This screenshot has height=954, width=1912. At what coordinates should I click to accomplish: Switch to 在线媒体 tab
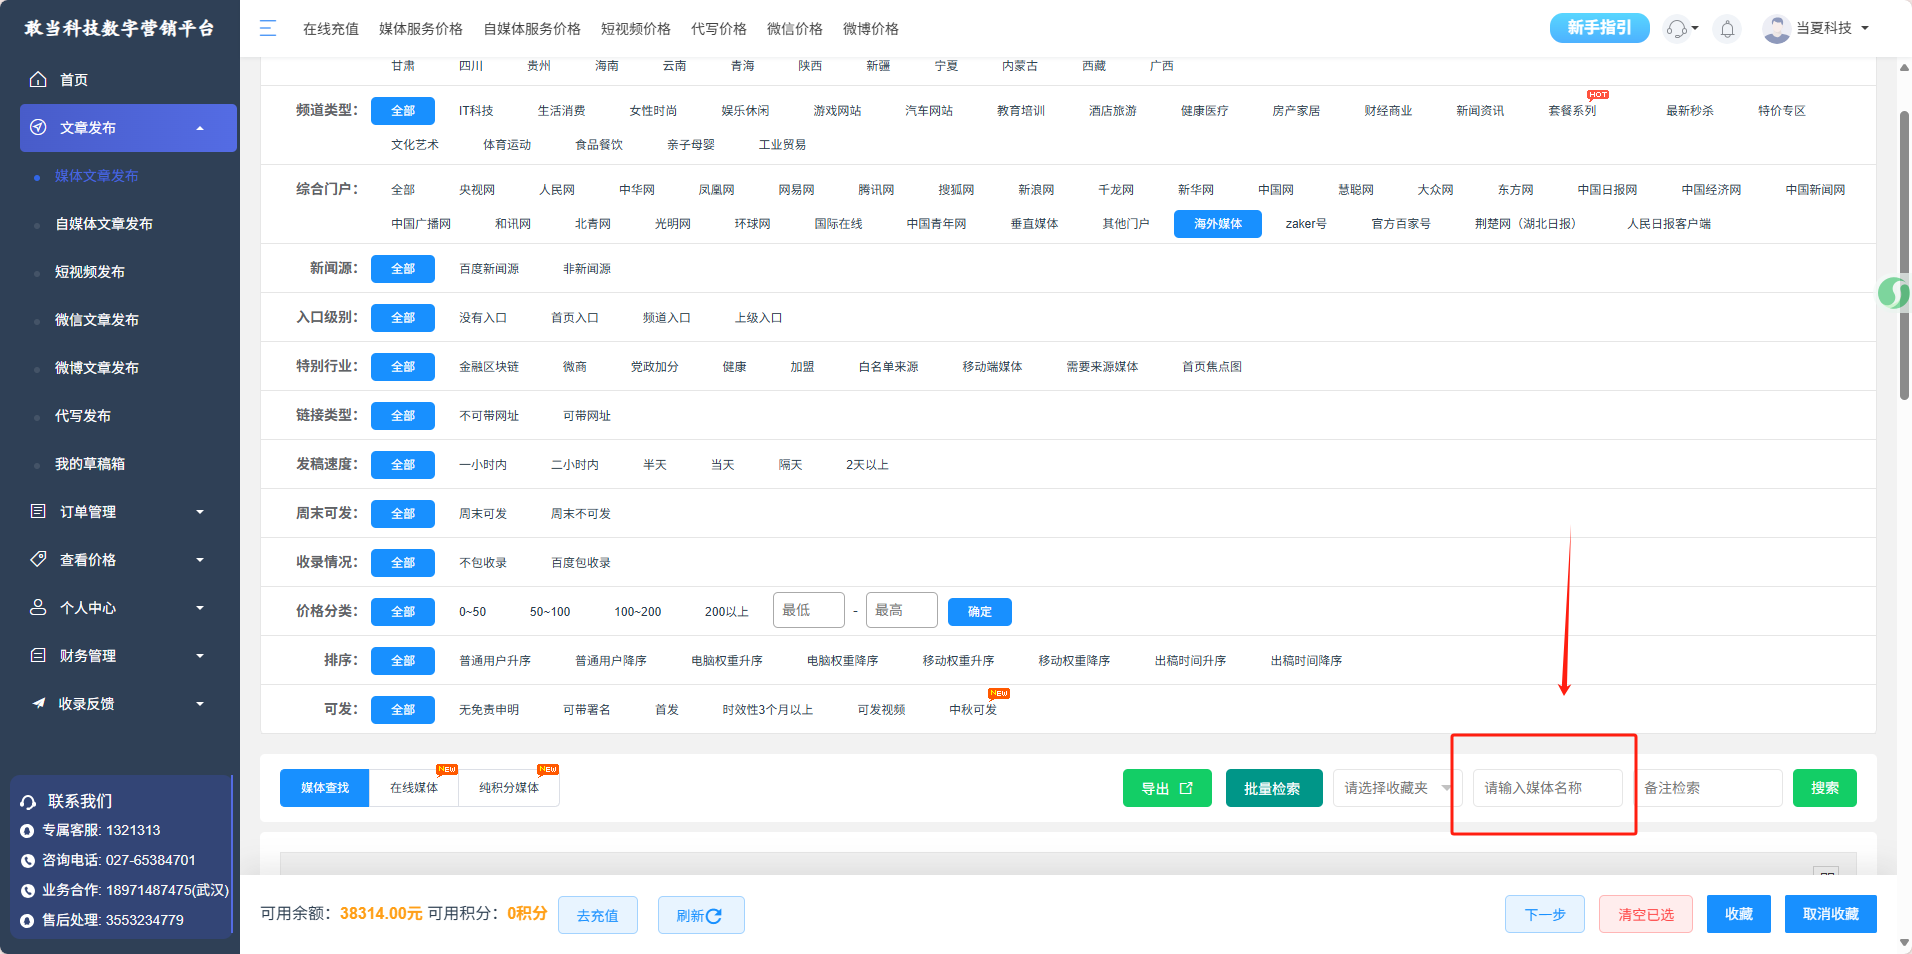[x=414, y=788]
